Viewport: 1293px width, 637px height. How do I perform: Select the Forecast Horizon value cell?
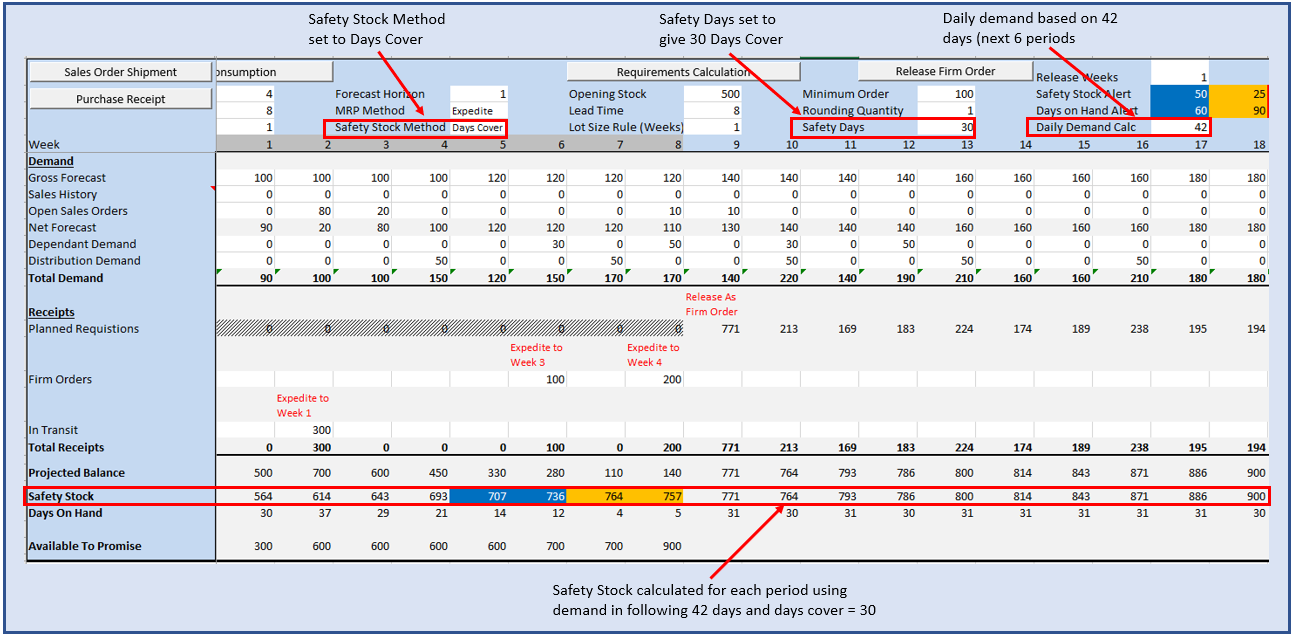coord(479,94)
